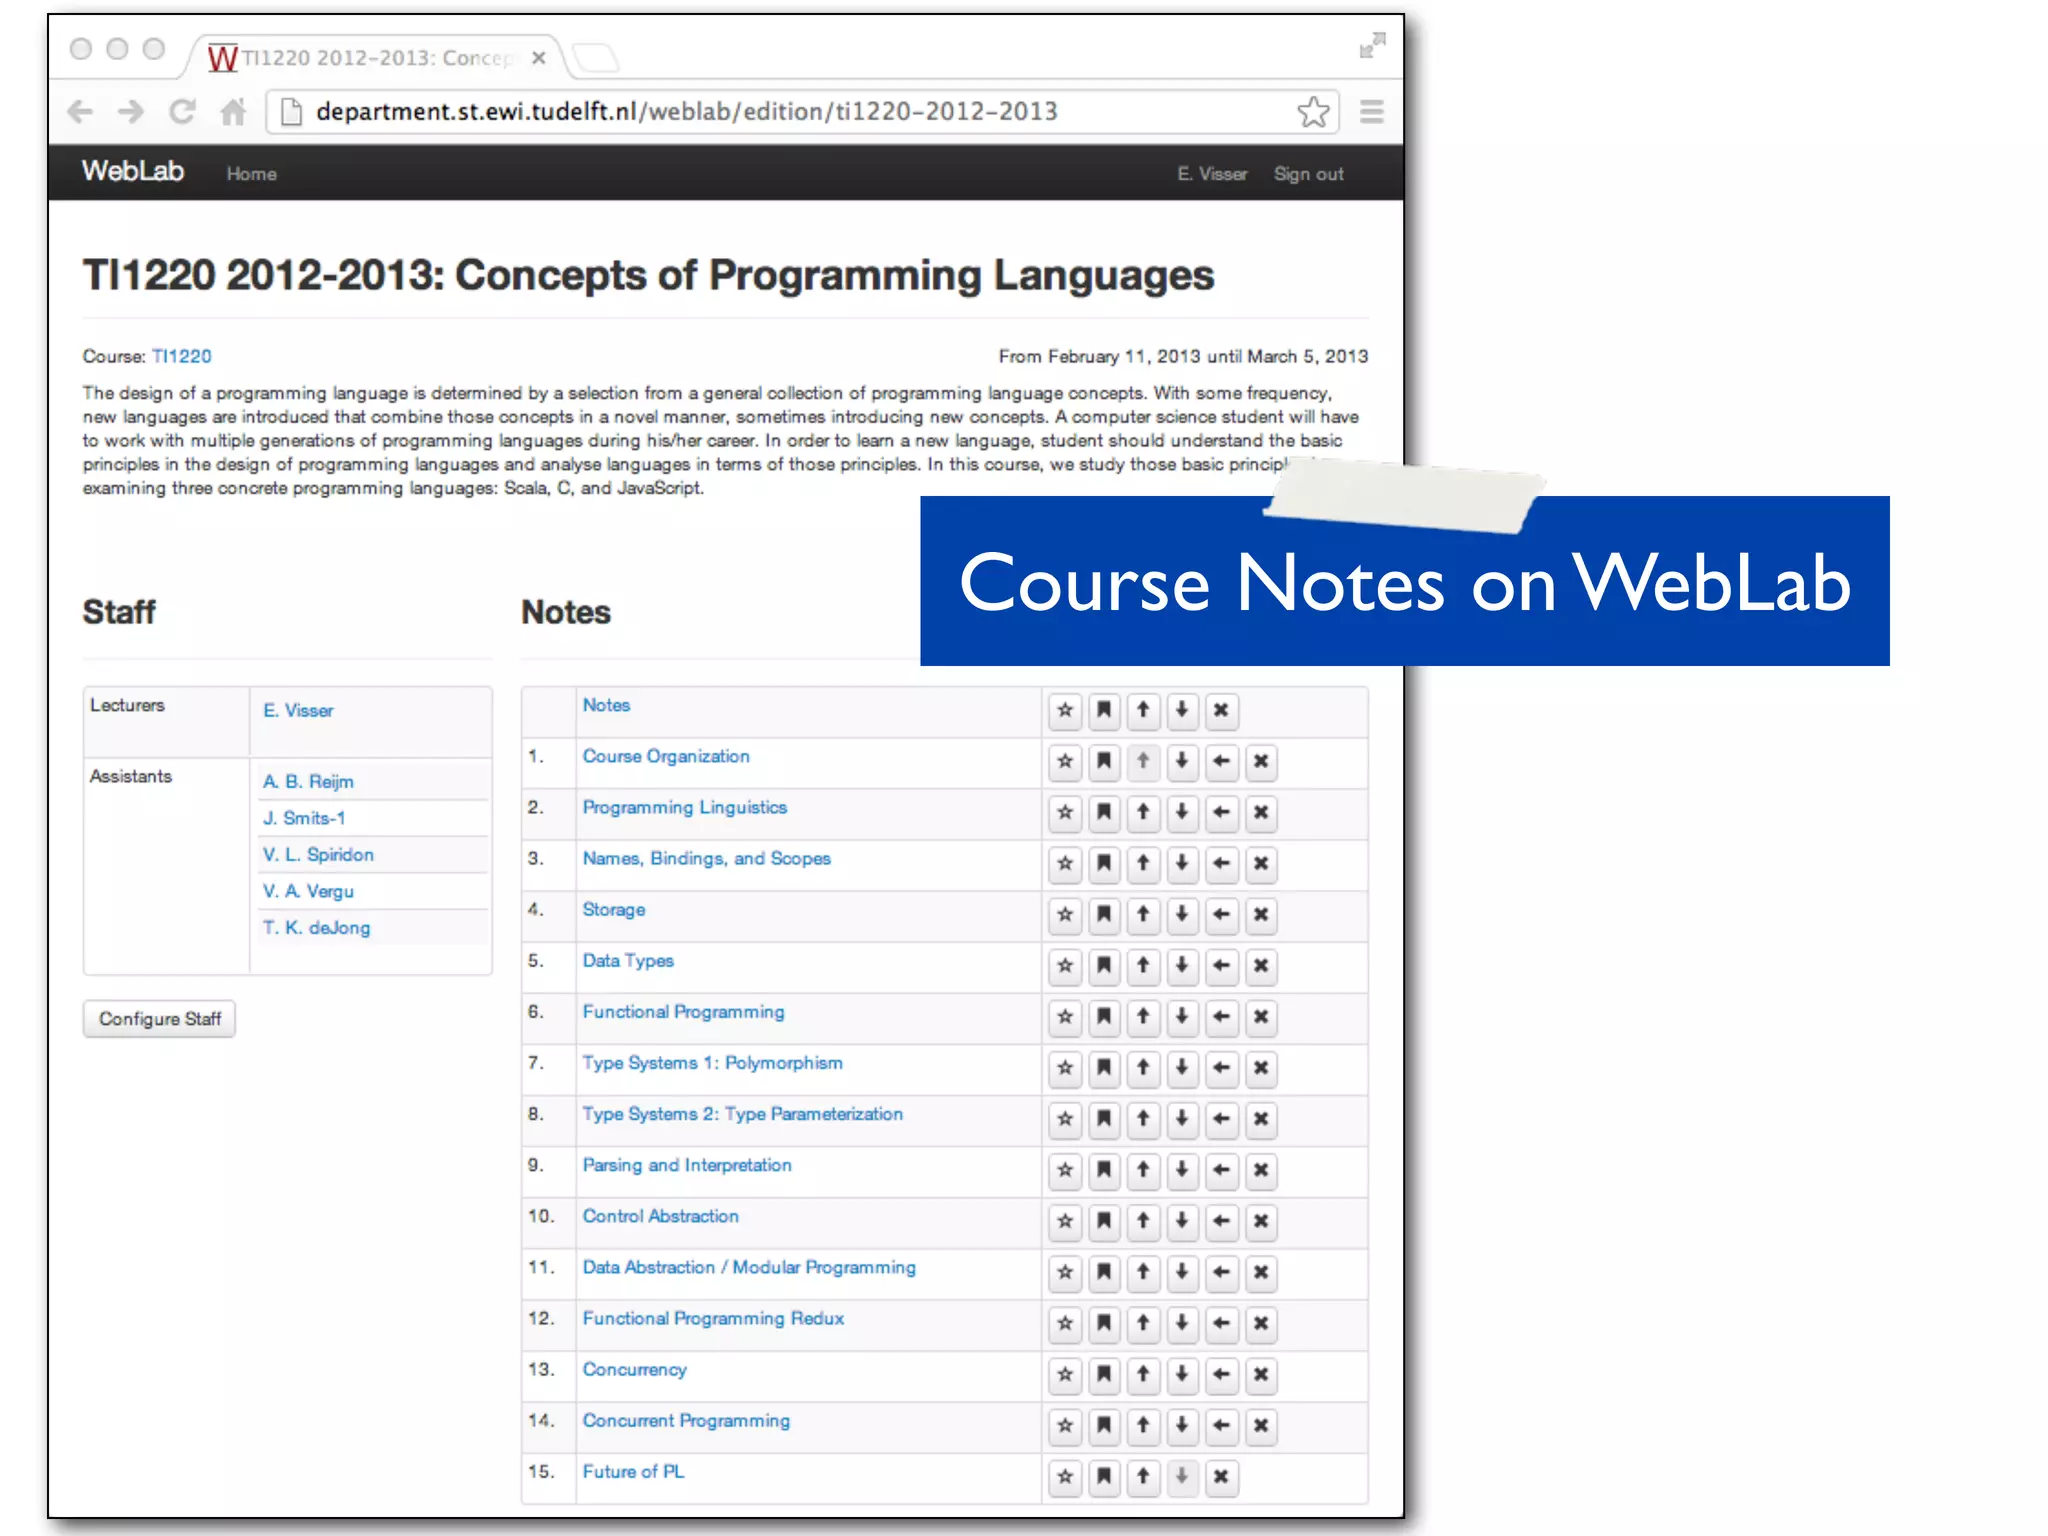Move Data Abstraction / Modular Programming down
2048x1536 pixels.
click(x=1182, y=1272)
